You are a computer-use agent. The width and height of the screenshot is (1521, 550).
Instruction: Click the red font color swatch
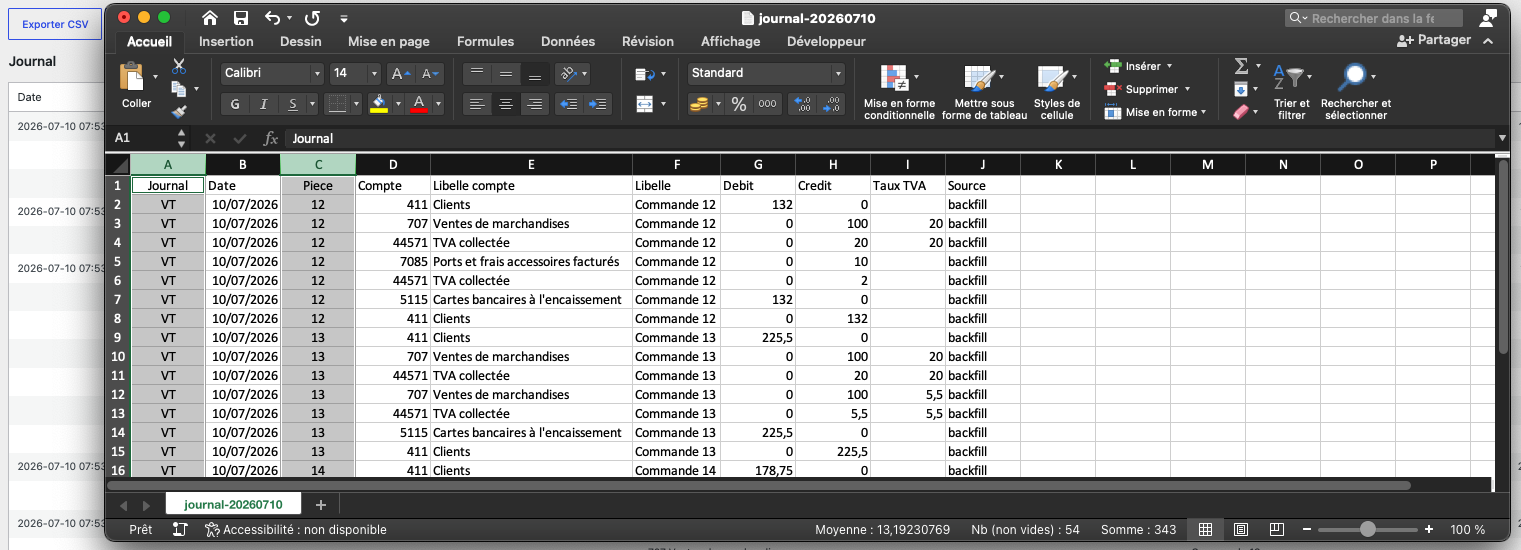(x=420, y=104)
